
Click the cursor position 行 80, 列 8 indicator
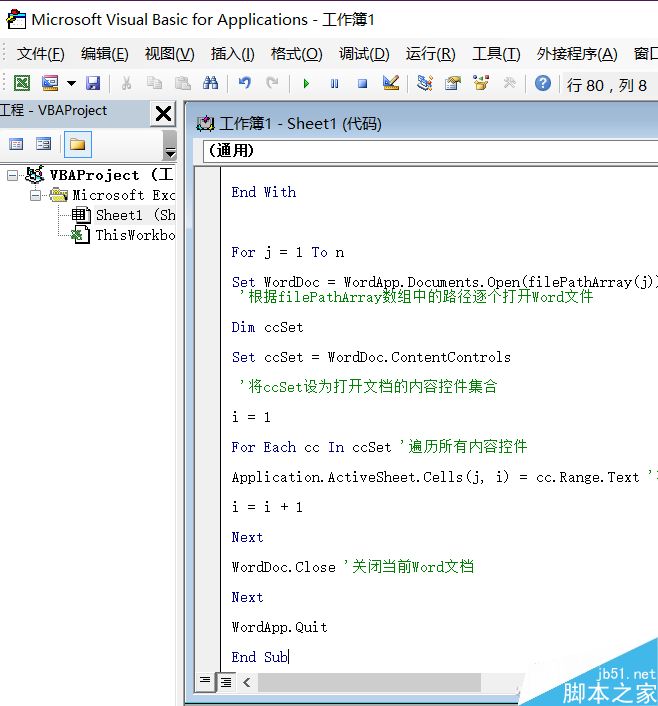click(x=606, y=85)
